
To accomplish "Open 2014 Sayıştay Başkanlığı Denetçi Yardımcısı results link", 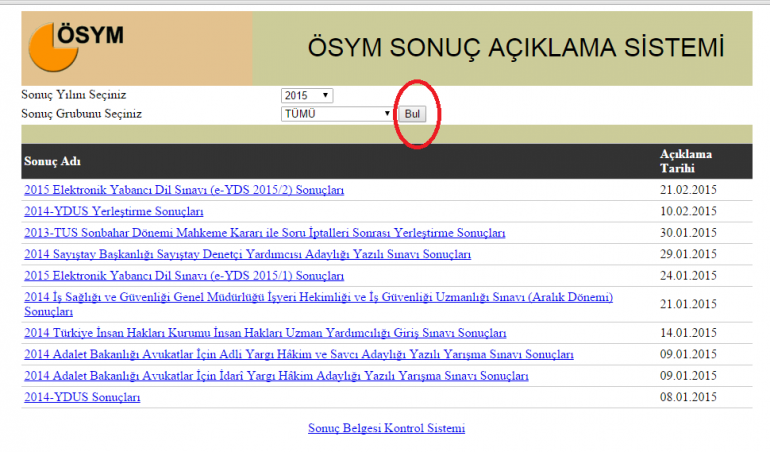I will pos(248,254).
